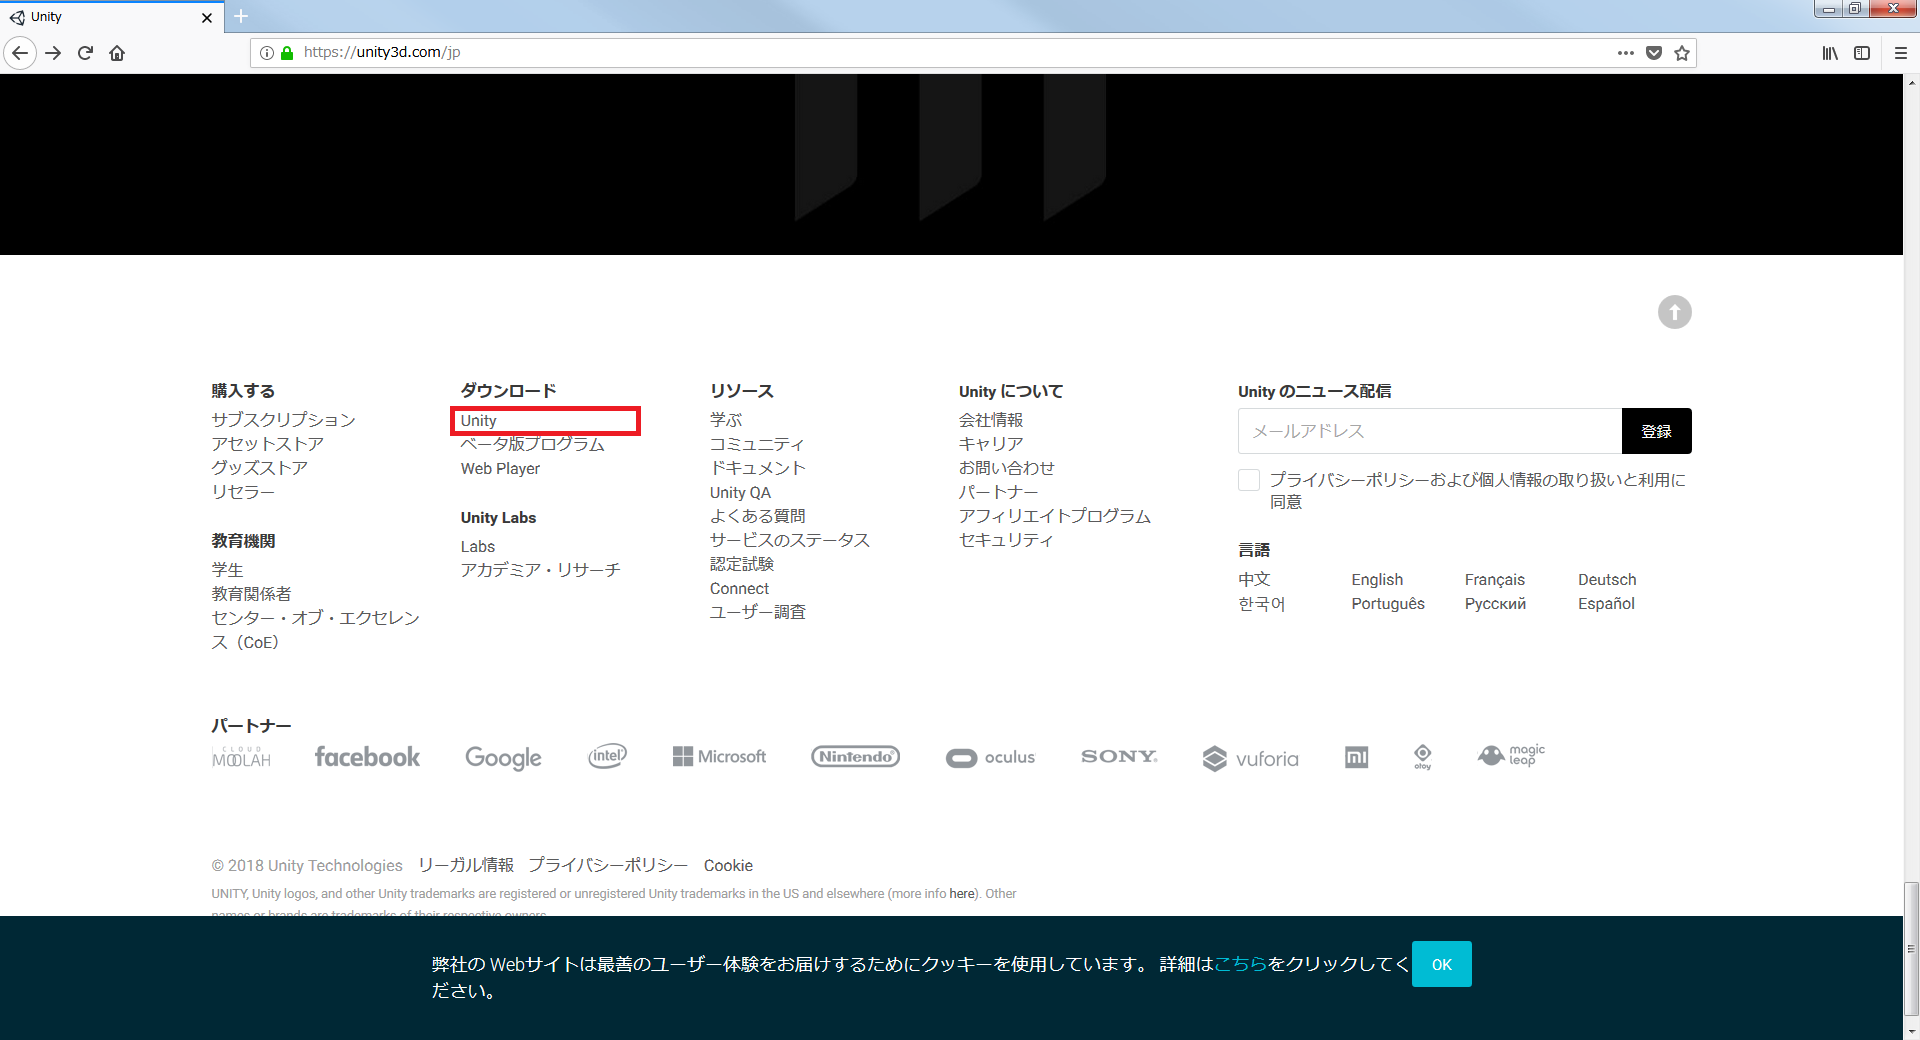Go back with the browser back arrow
1920x1040 pixels.
pyautogui.click(x=20, y=53)
